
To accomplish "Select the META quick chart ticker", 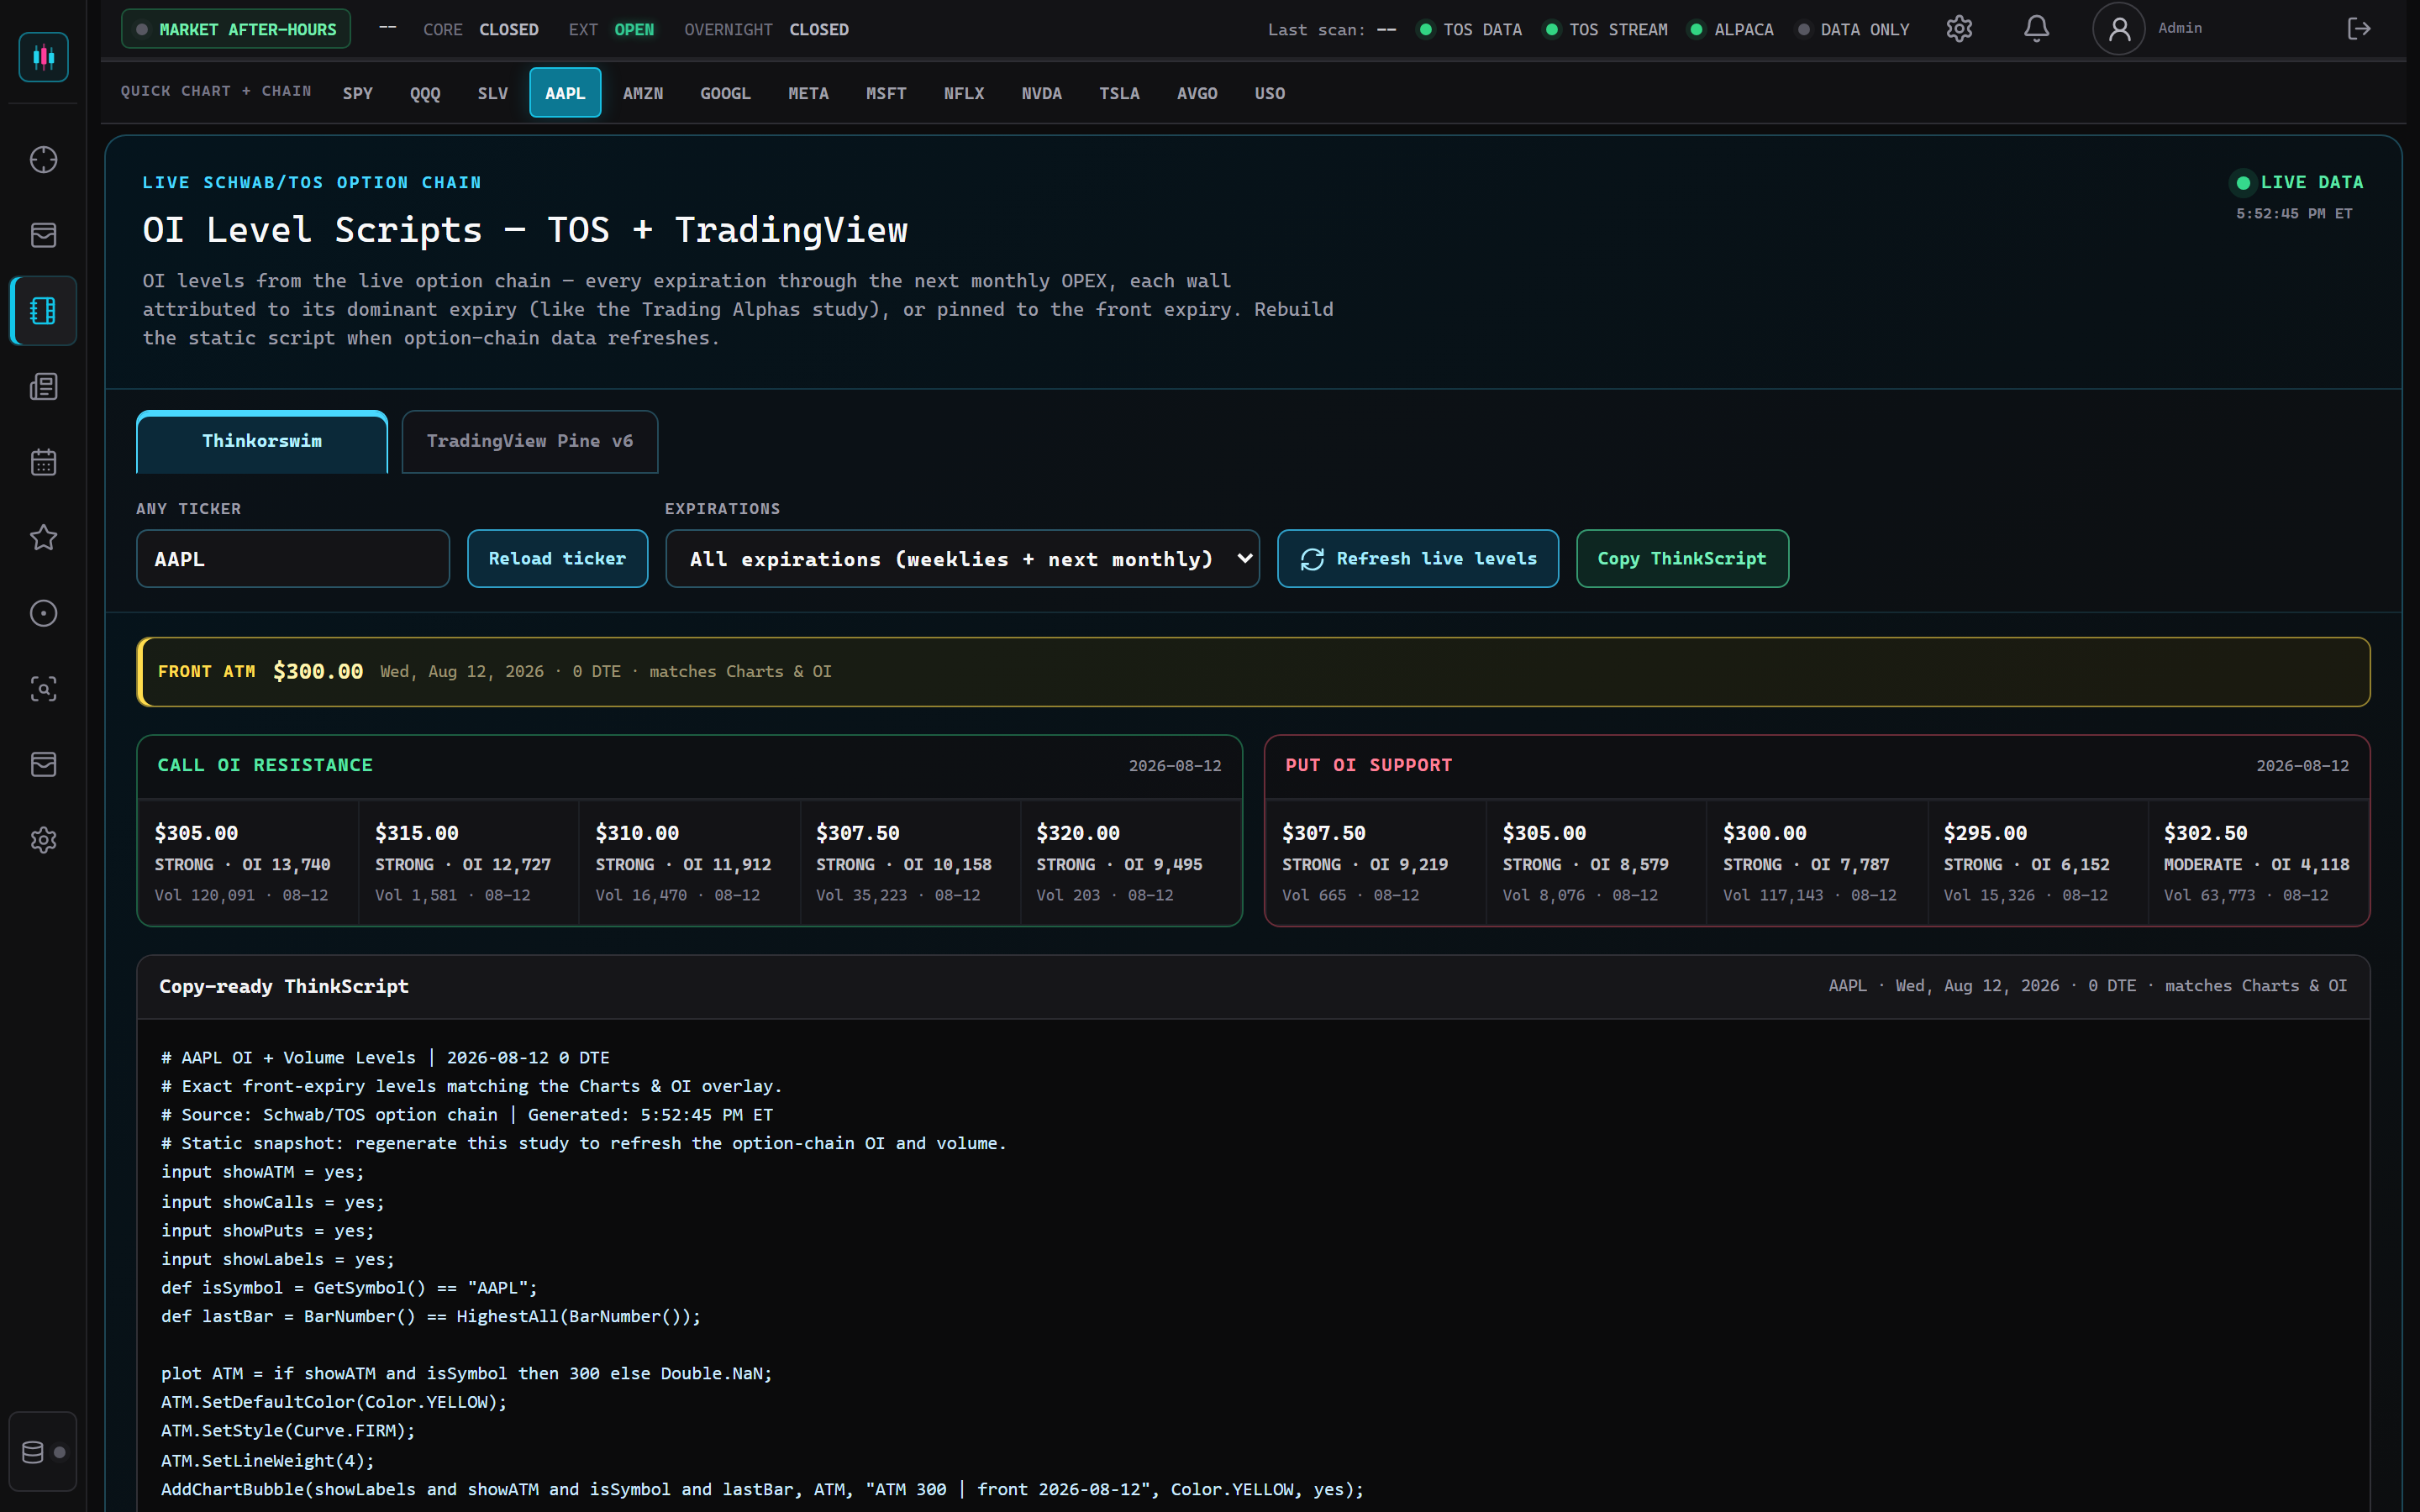I will [808, 93].
